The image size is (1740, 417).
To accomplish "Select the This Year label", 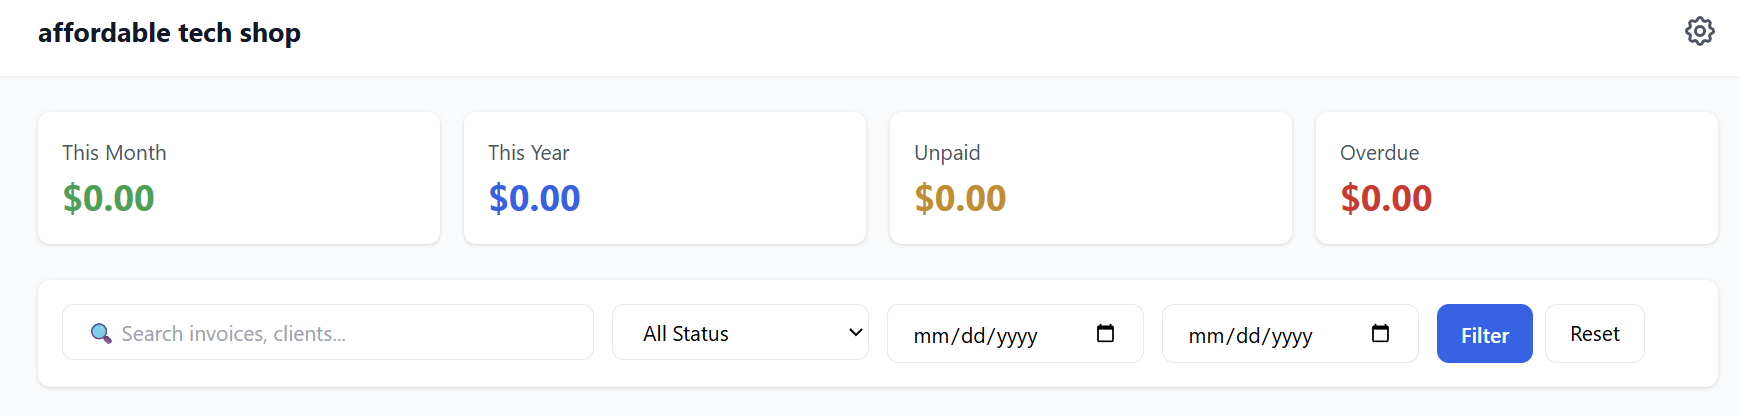I will pos(528,153).
